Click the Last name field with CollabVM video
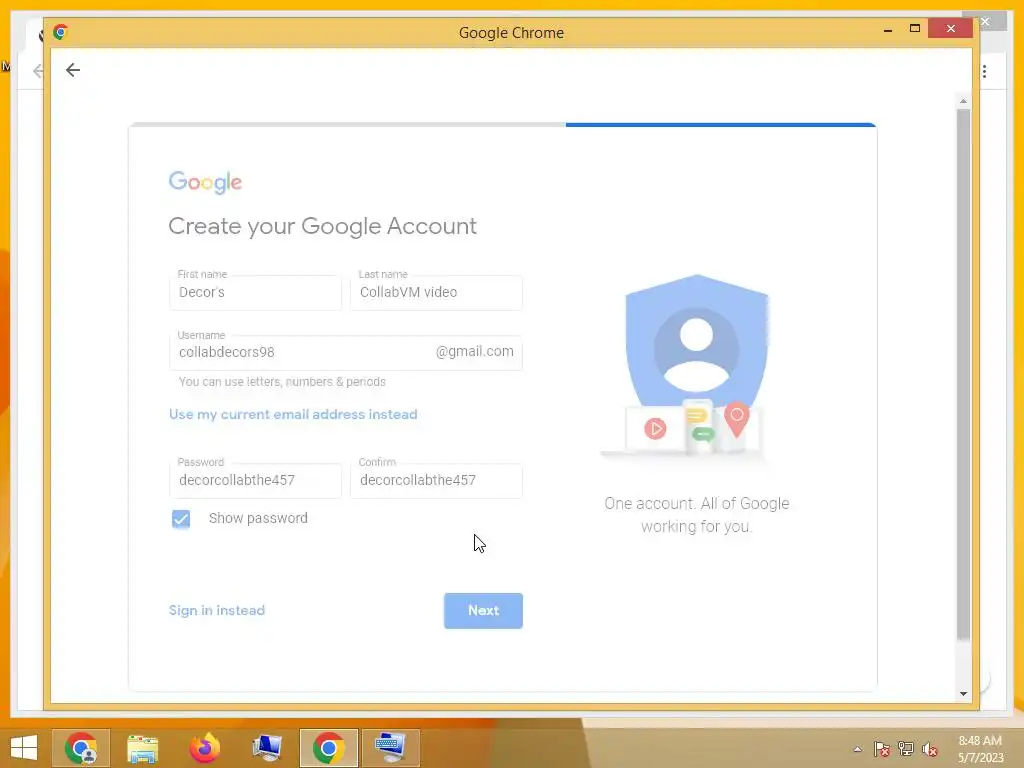 (x=436, y=293)
